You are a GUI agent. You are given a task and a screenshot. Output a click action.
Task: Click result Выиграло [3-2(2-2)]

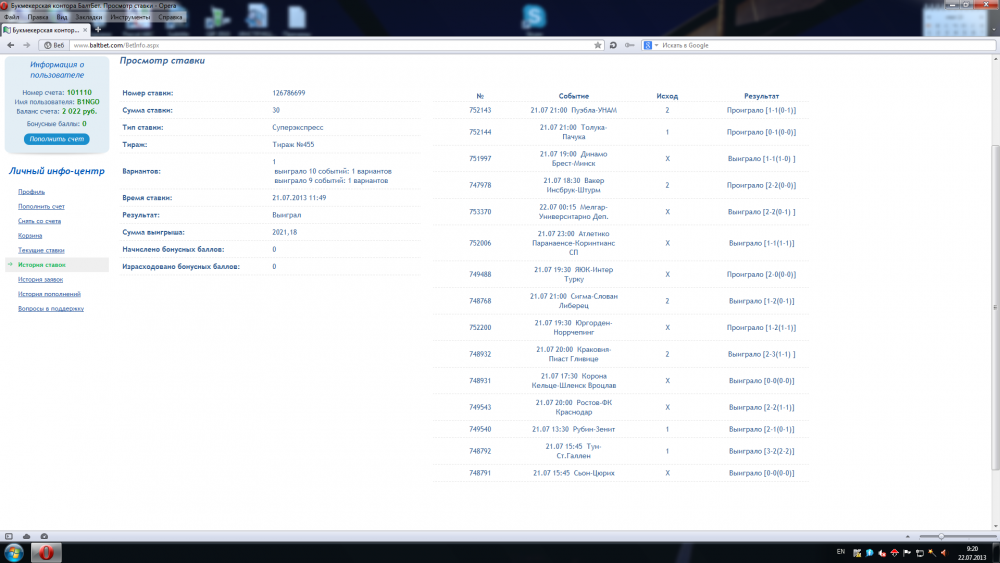pyautogui.click(x=761, y=451)
